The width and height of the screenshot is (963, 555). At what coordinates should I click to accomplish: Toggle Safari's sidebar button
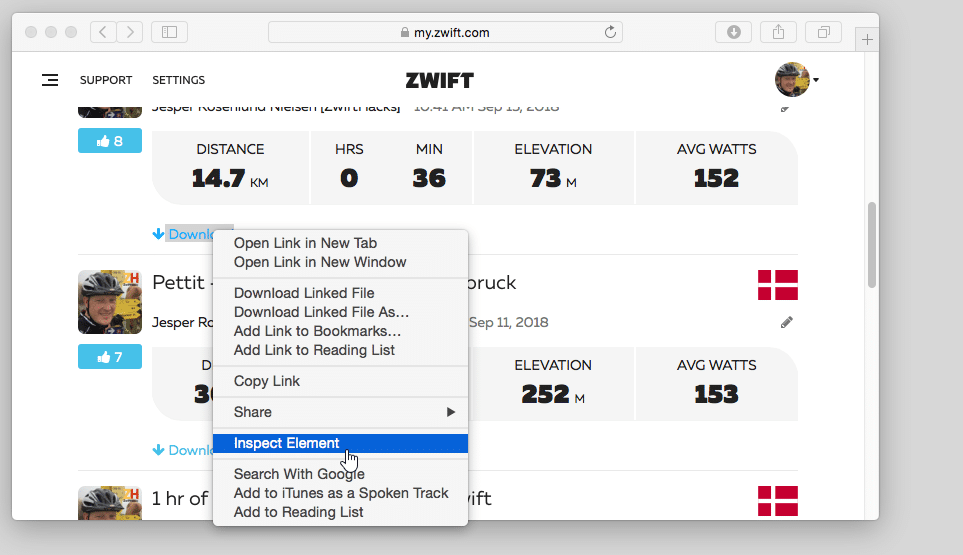170,32
